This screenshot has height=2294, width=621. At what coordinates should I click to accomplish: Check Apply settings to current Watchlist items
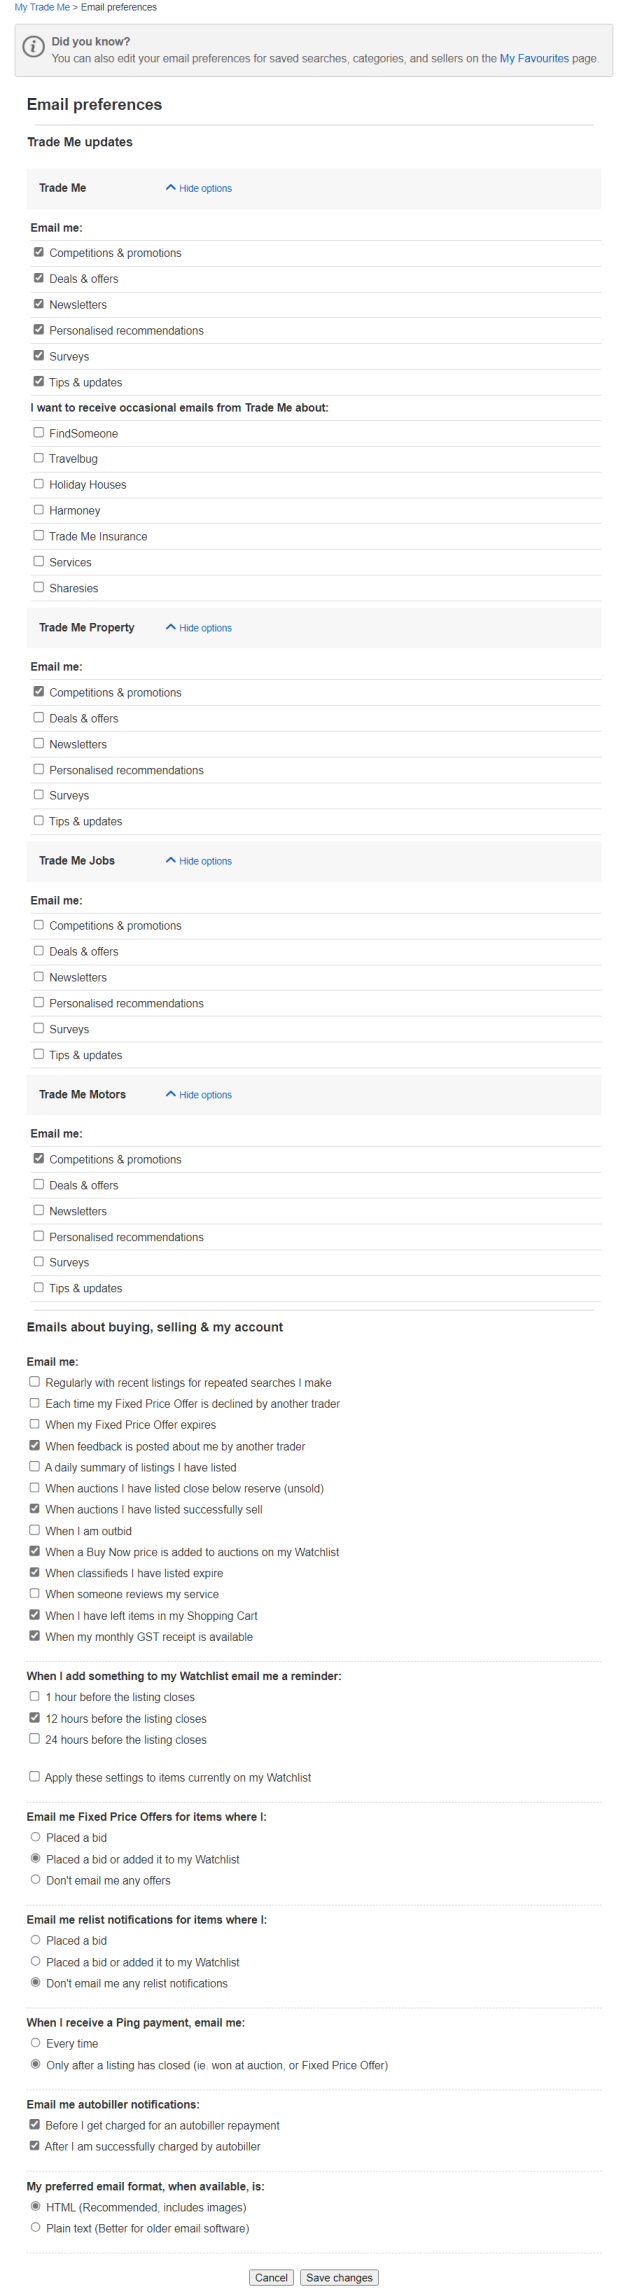coord(35,1777)
